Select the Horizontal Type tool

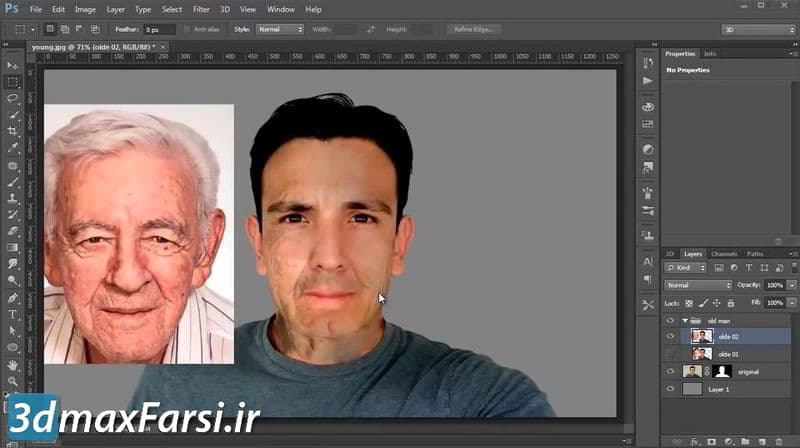click(13, 314)
